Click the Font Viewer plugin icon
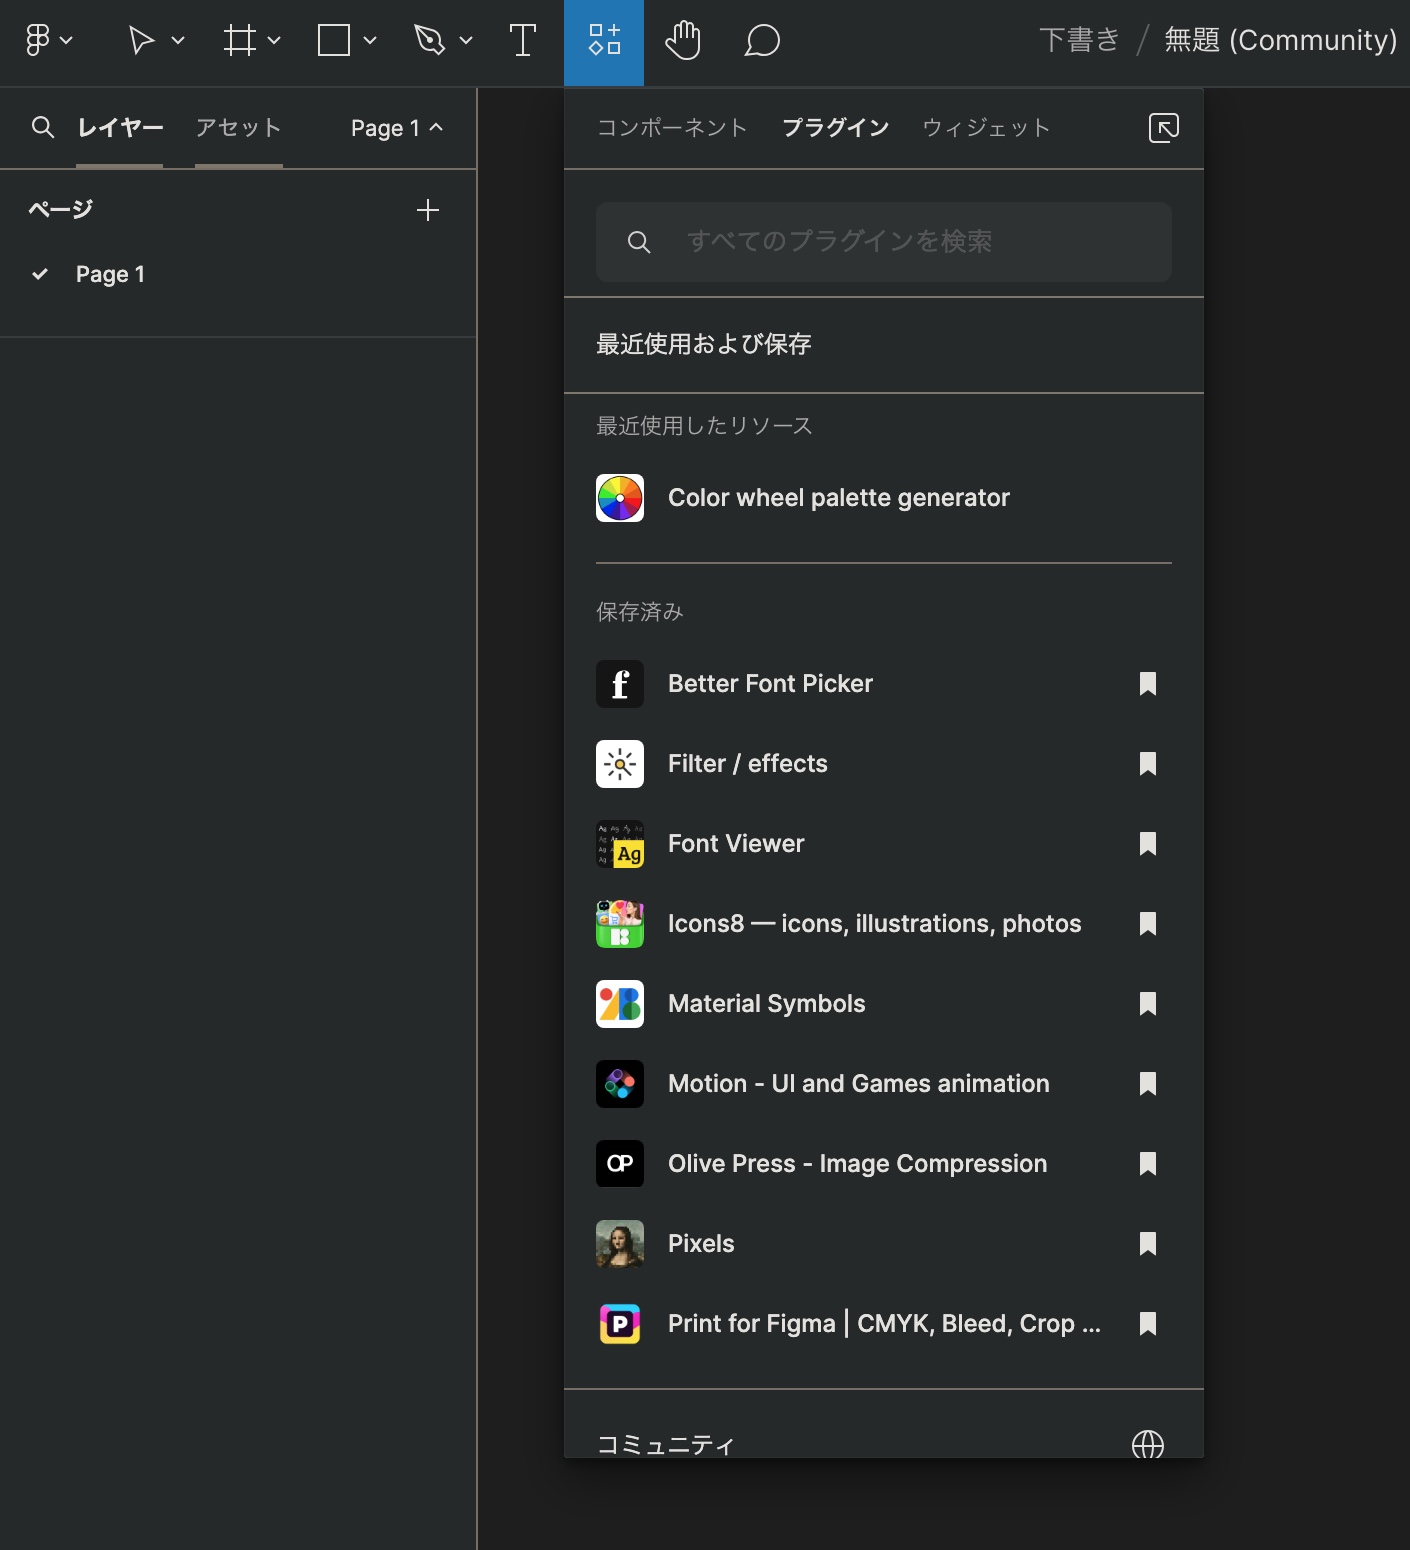 pos(620,844)
